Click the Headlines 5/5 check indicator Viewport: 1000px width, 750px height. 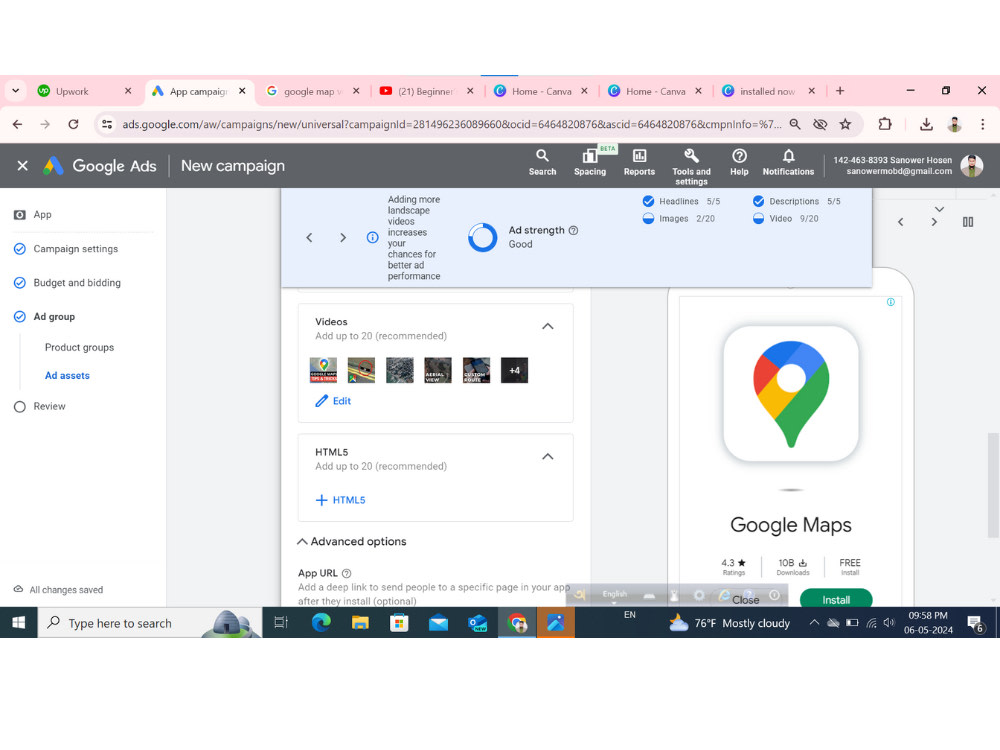tap(648, 202)
